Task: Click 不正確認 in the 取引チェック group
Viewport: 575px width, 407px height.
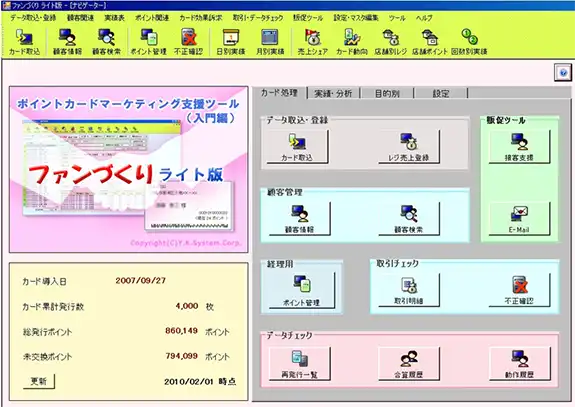Action: pyautogui.click(x=519, y=290)
